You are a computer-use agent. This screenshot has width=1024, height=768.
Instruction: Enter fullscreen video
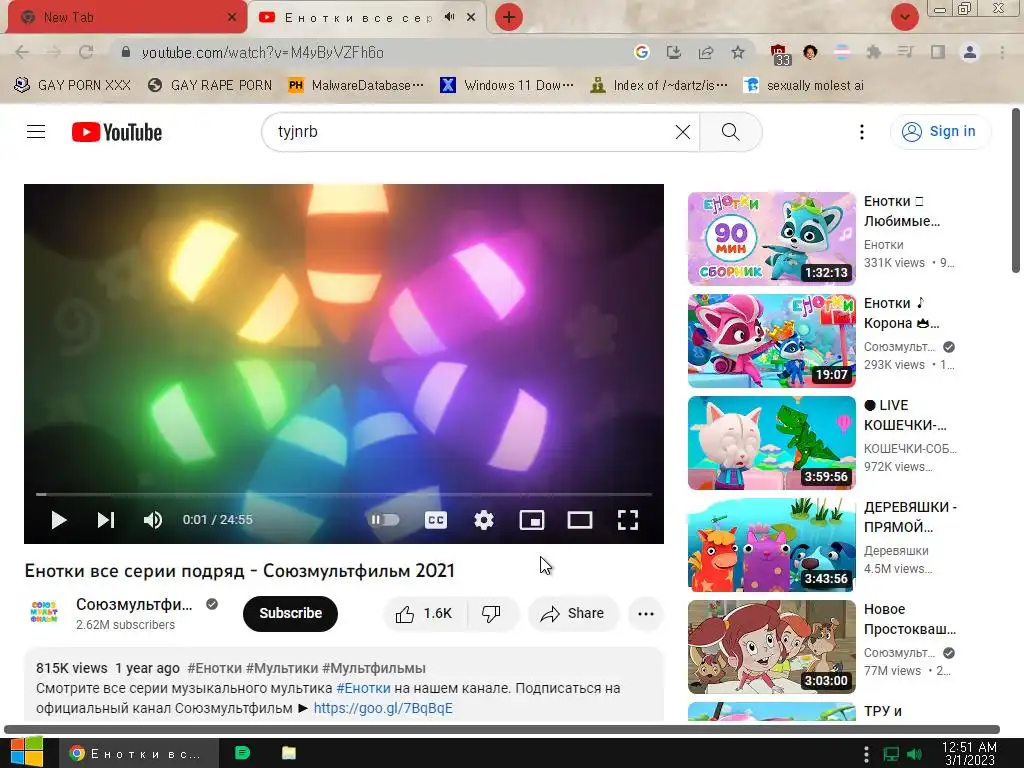[x=628, y=520]
